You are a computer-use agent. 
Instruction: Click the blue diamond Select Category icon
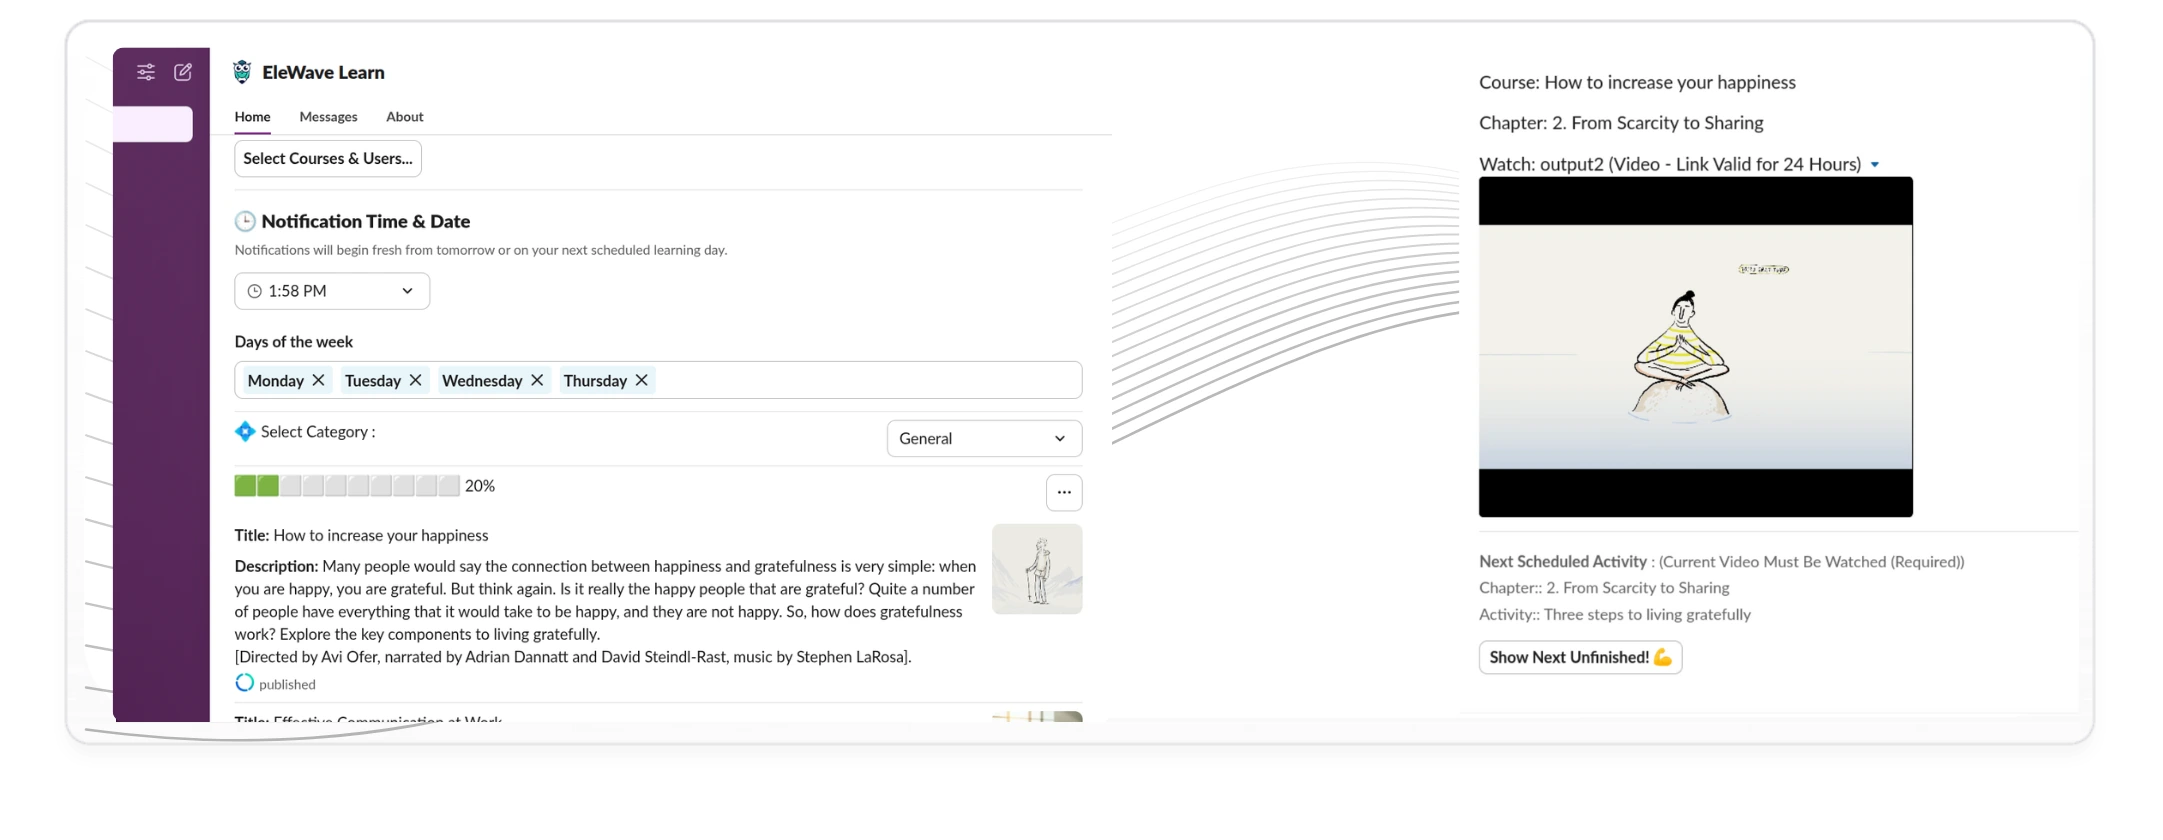[x=245, y=432]
